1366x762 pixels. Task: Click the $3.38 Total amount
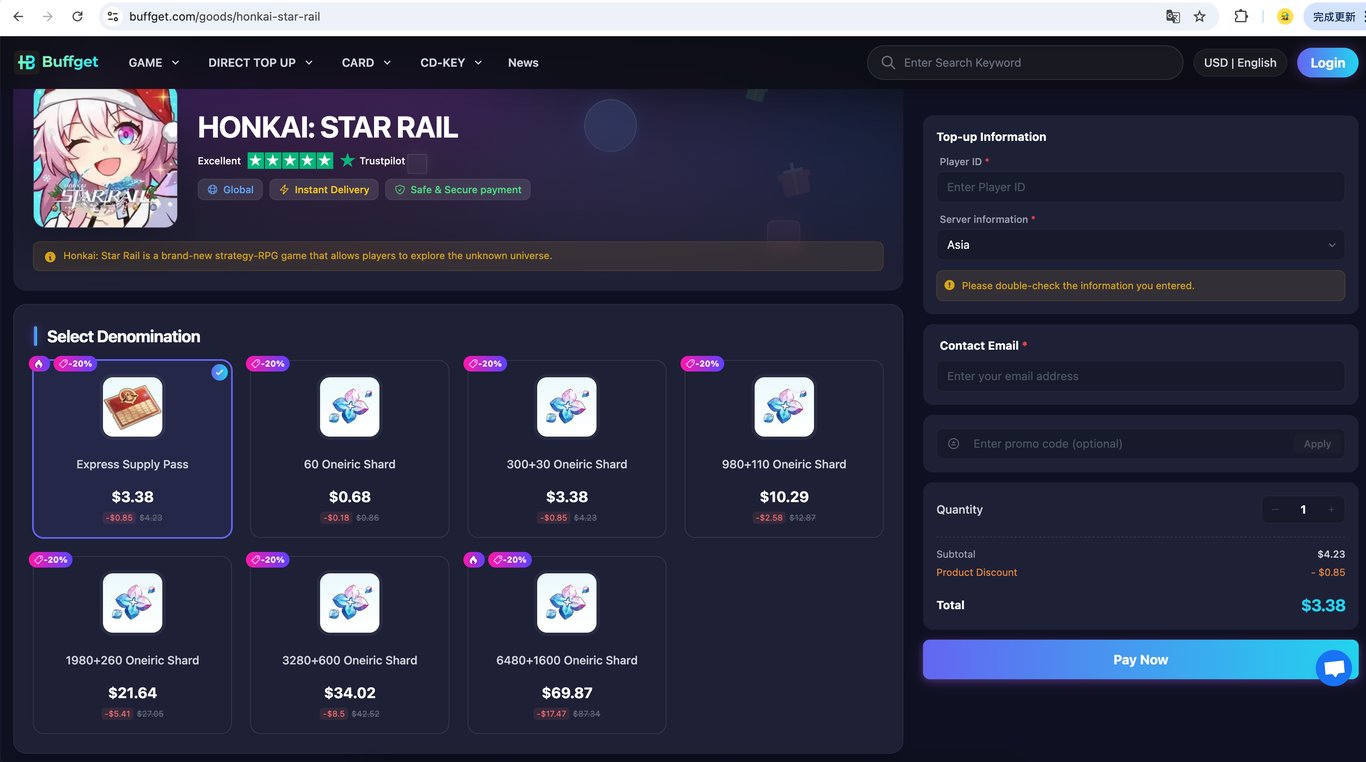coord(1323,605)
